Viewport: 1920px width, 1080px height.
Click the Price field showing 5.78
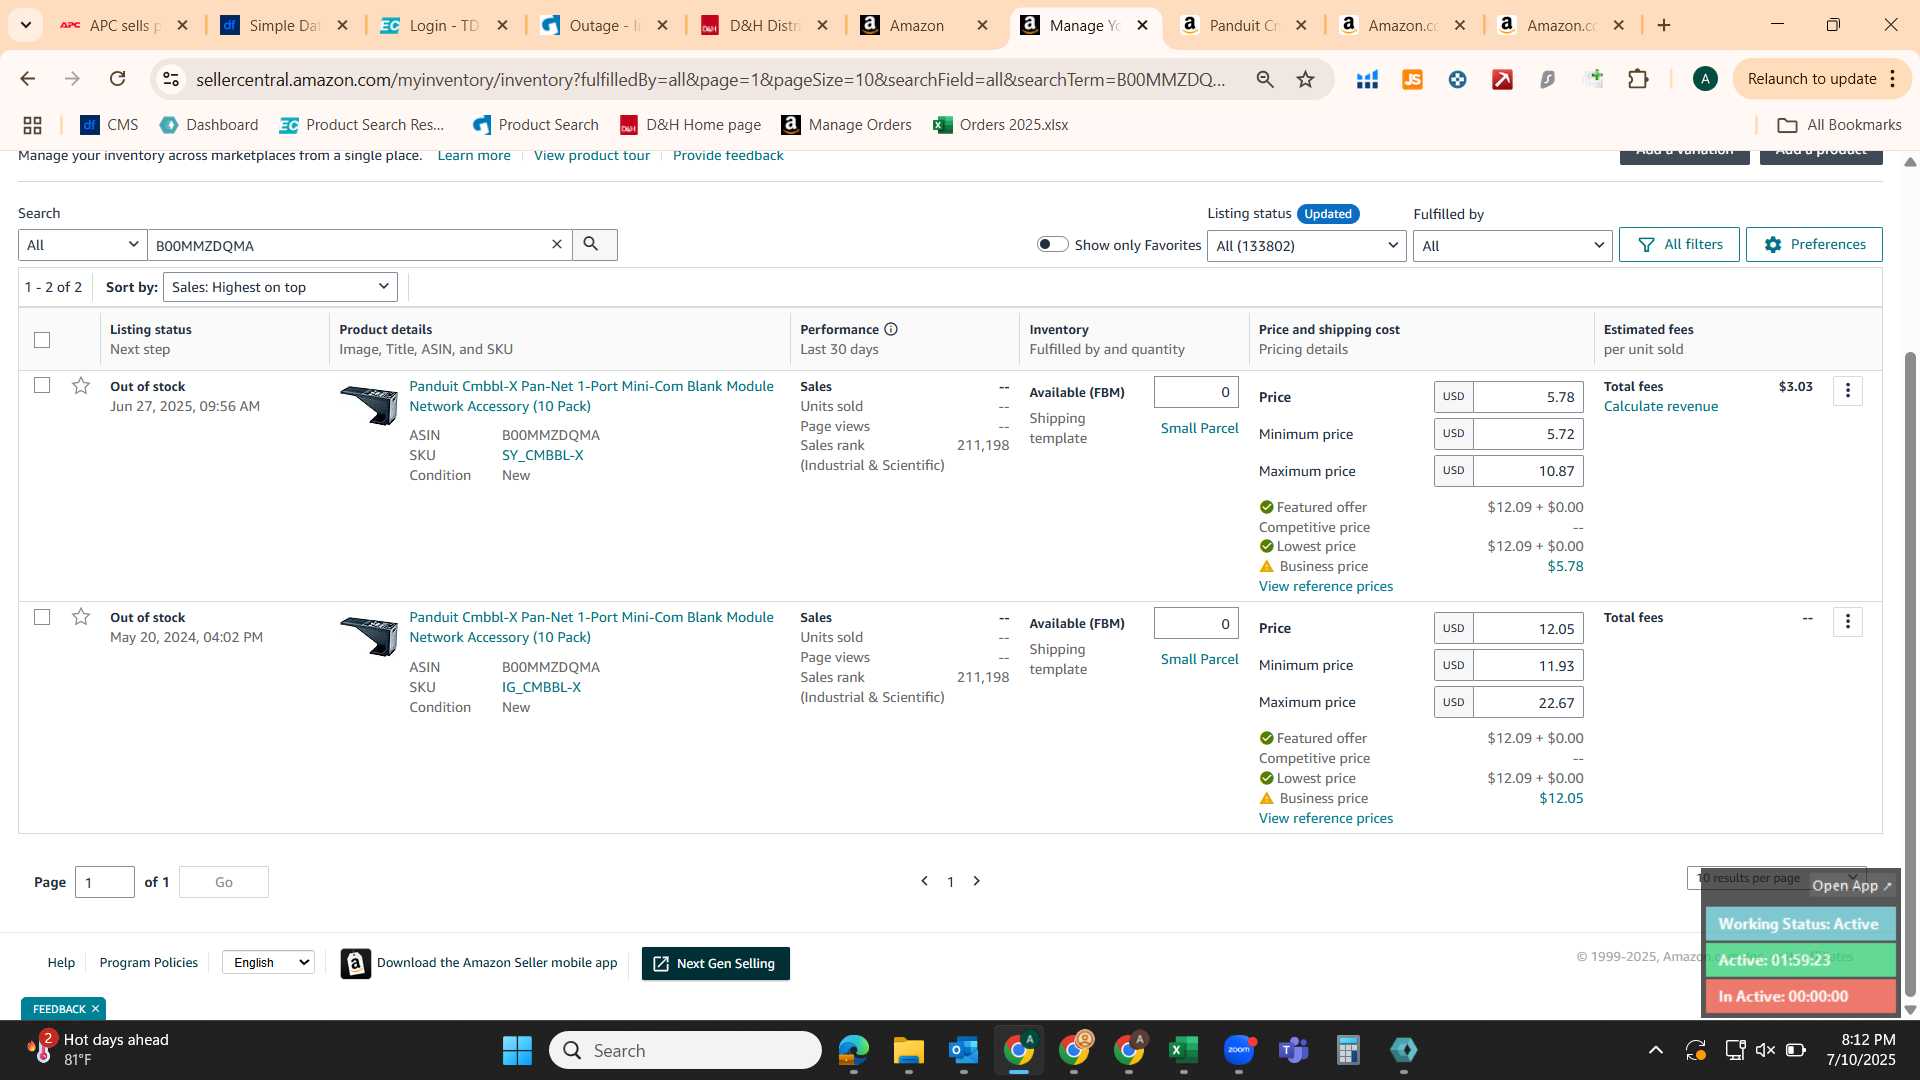pyautogui.click(x=1528, y=397)
